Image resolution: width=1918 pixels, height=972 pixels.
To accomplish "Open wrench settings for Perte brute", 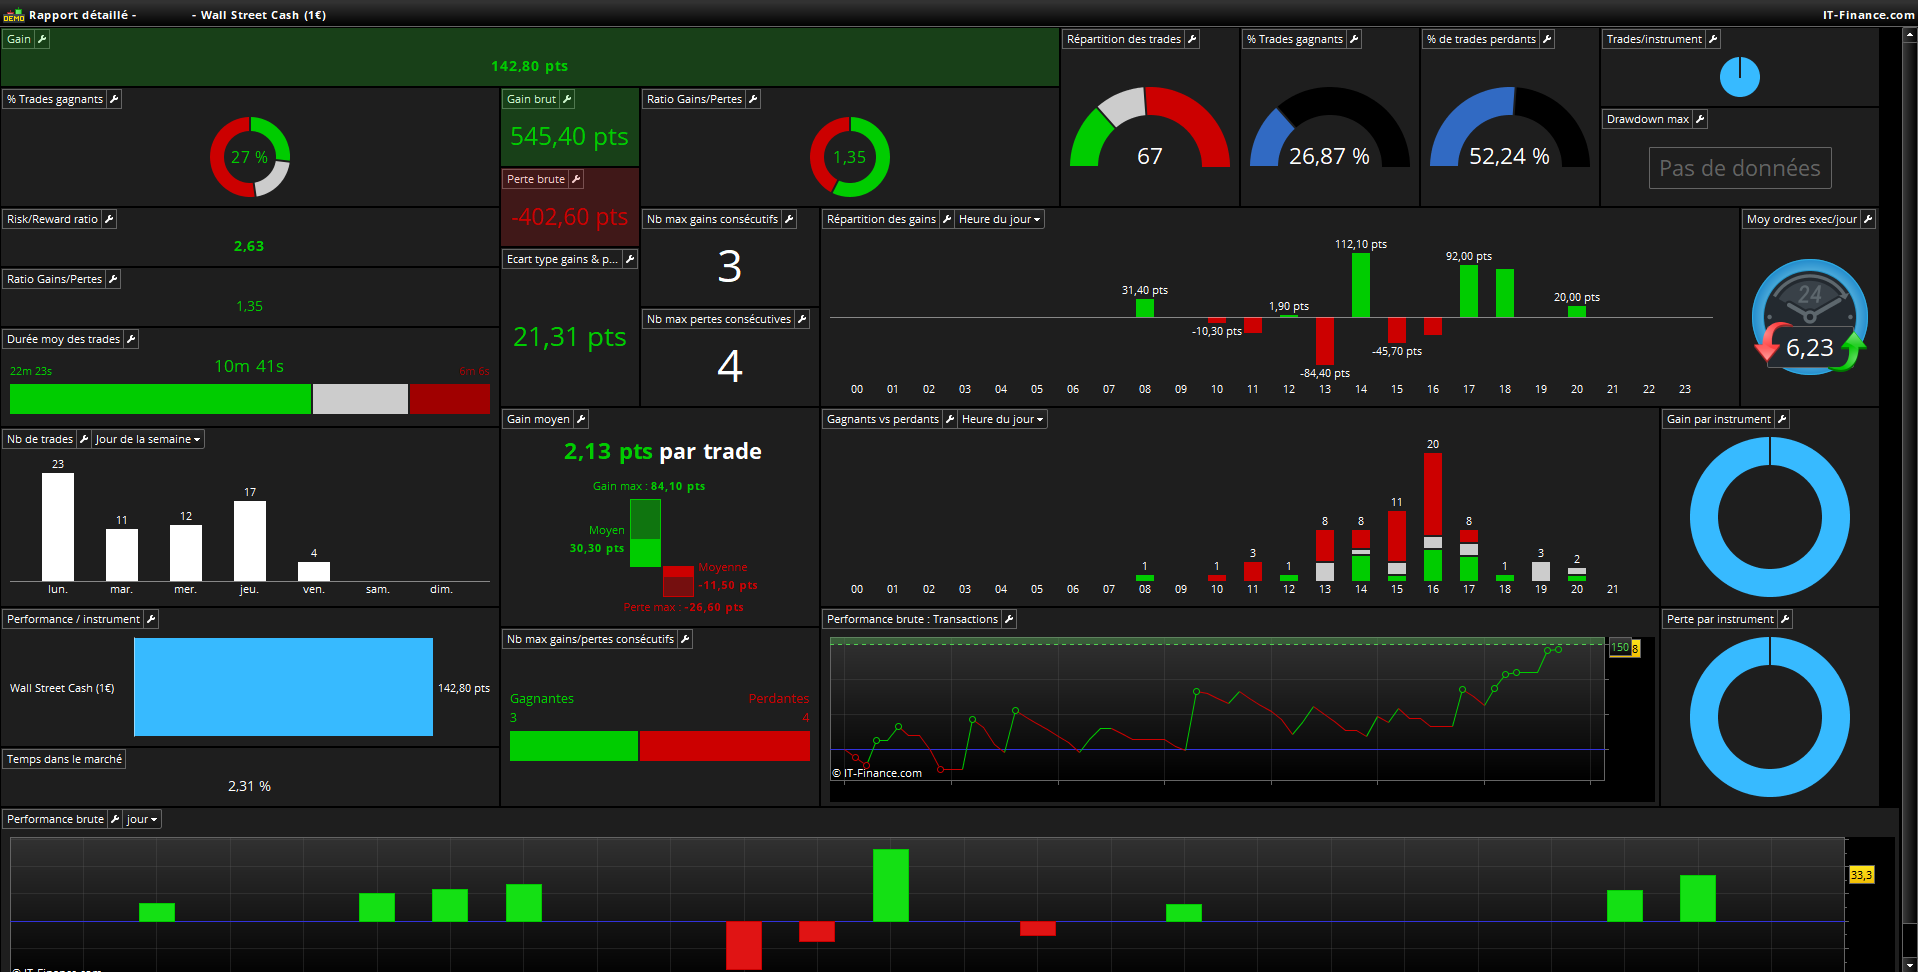I will pos(576,179).
